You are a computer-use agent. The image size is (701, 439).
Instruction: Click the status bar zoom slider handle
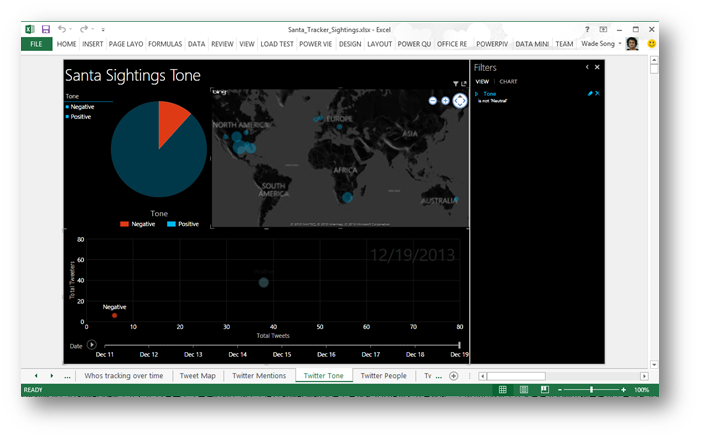click(x=591, y=390)
